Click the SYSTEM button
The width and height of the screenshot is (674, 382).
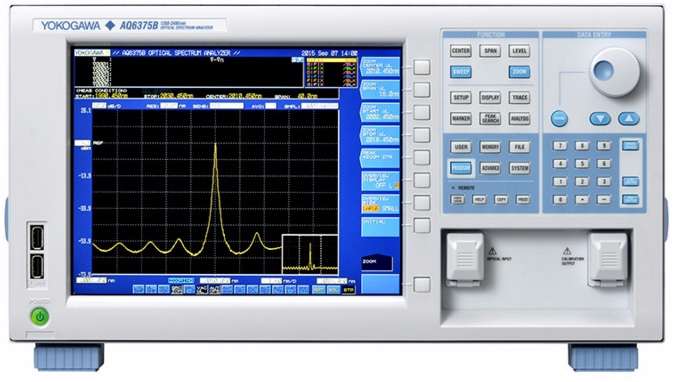click(519, 168)
